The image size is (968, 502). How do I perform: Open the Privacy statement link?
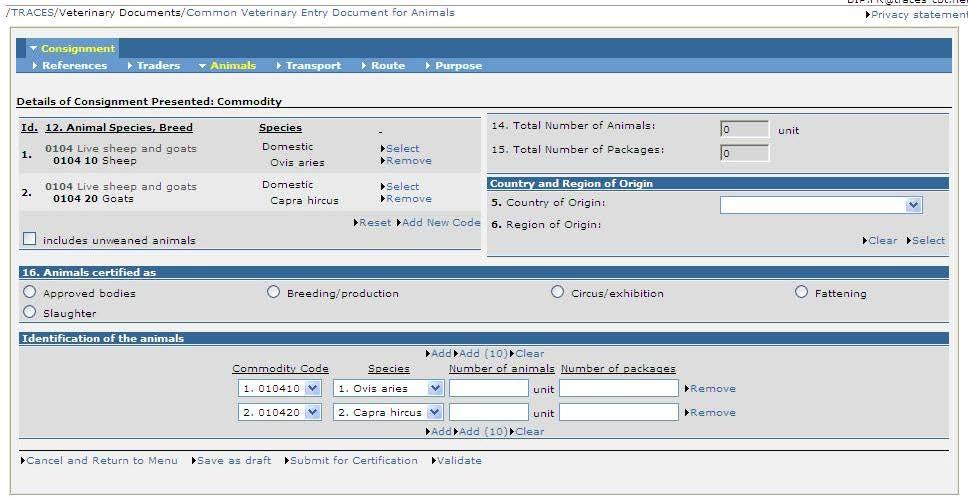click(x=919, y=14)
